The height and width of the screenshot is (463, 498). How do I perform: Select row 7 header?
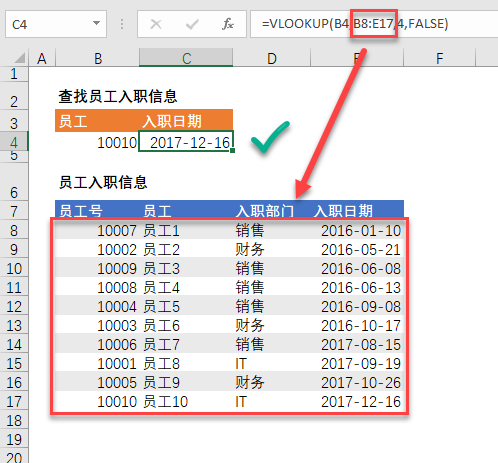[14, 210]
